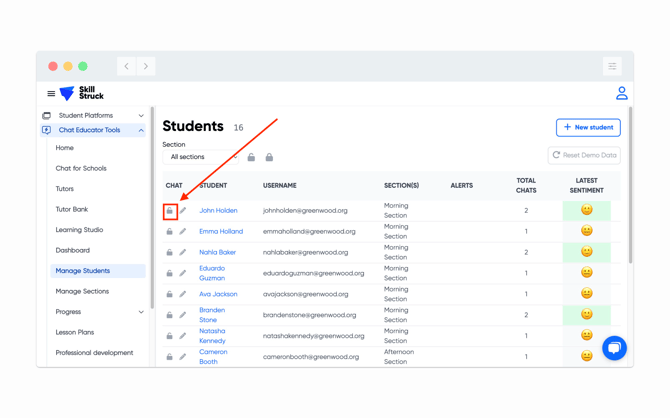Click the lock-all icon next to section filter
670x418 pixels.
[x=269, y=157]
